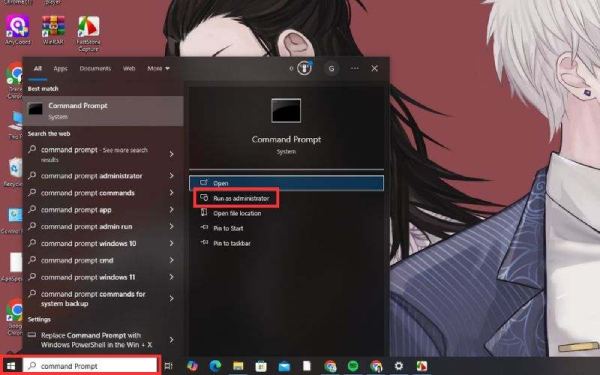Screen dimensions: 600x375
Task: Open Settings gear in the taskbar
Action: [399, 366]
